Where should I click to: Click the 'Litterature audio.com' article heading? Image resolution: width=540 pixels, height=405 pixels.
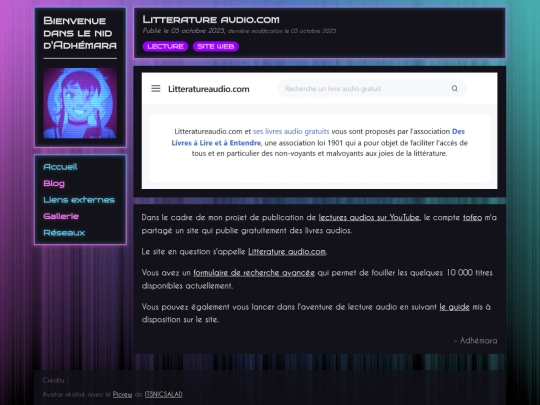point(211,20)
